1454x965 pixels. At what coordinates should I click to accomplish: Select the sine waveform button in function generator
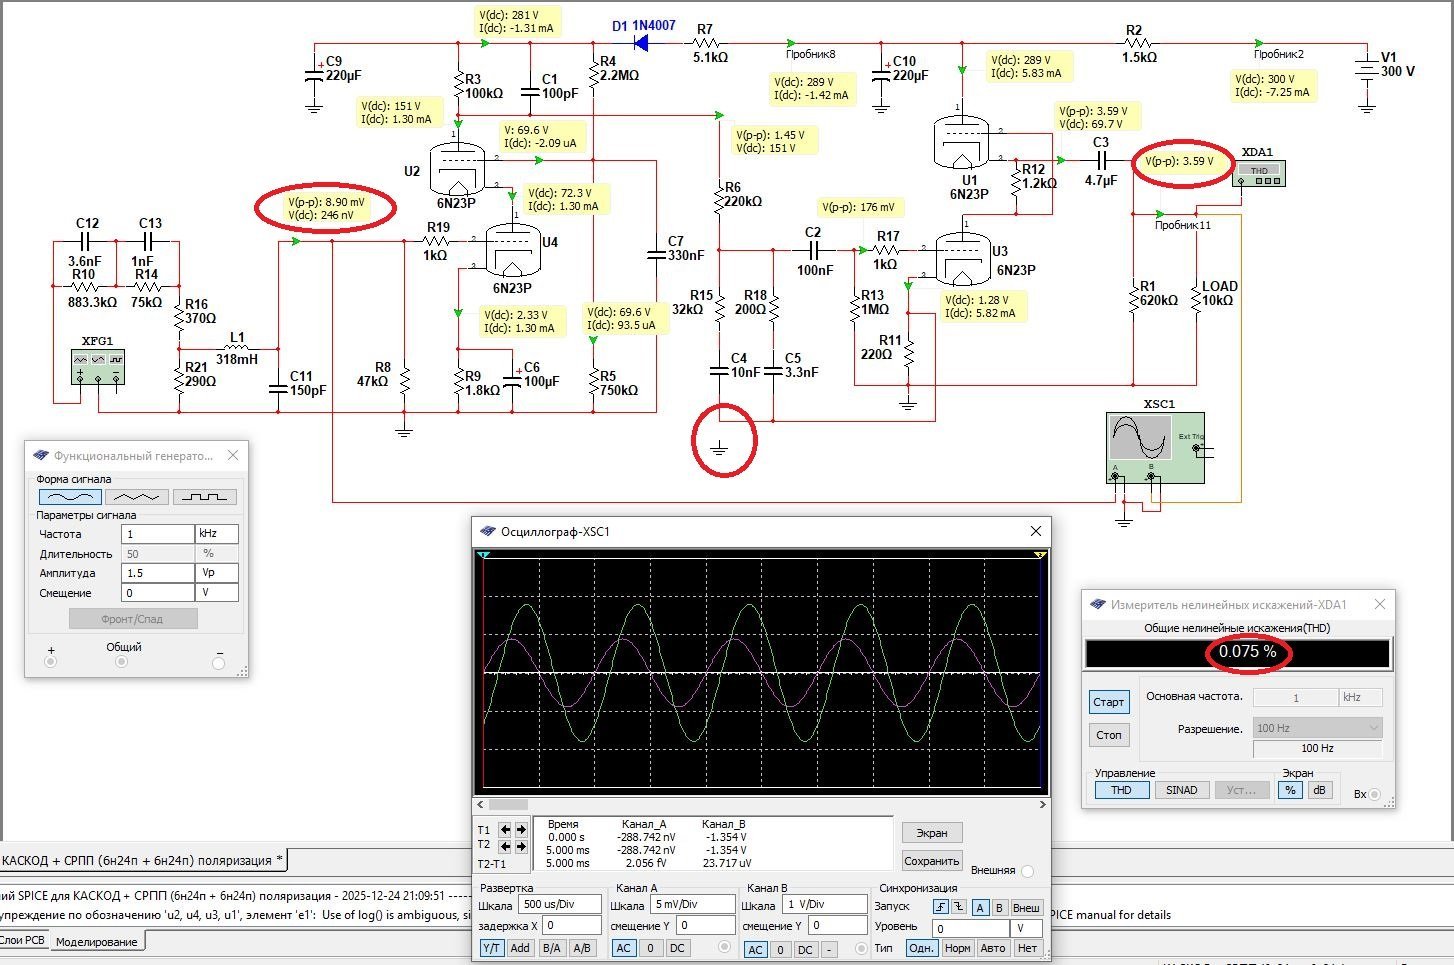pos(70,497)
